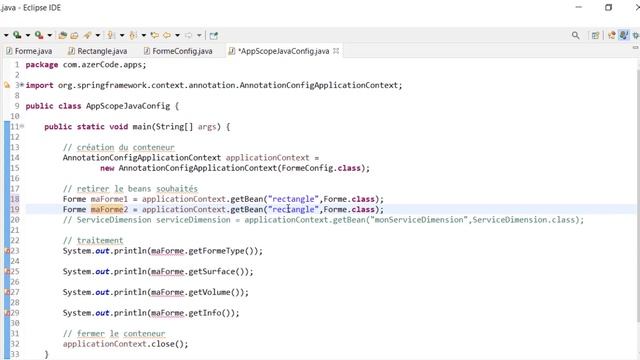Click variable maForme1 on line 18

click(x=109, y=199)
